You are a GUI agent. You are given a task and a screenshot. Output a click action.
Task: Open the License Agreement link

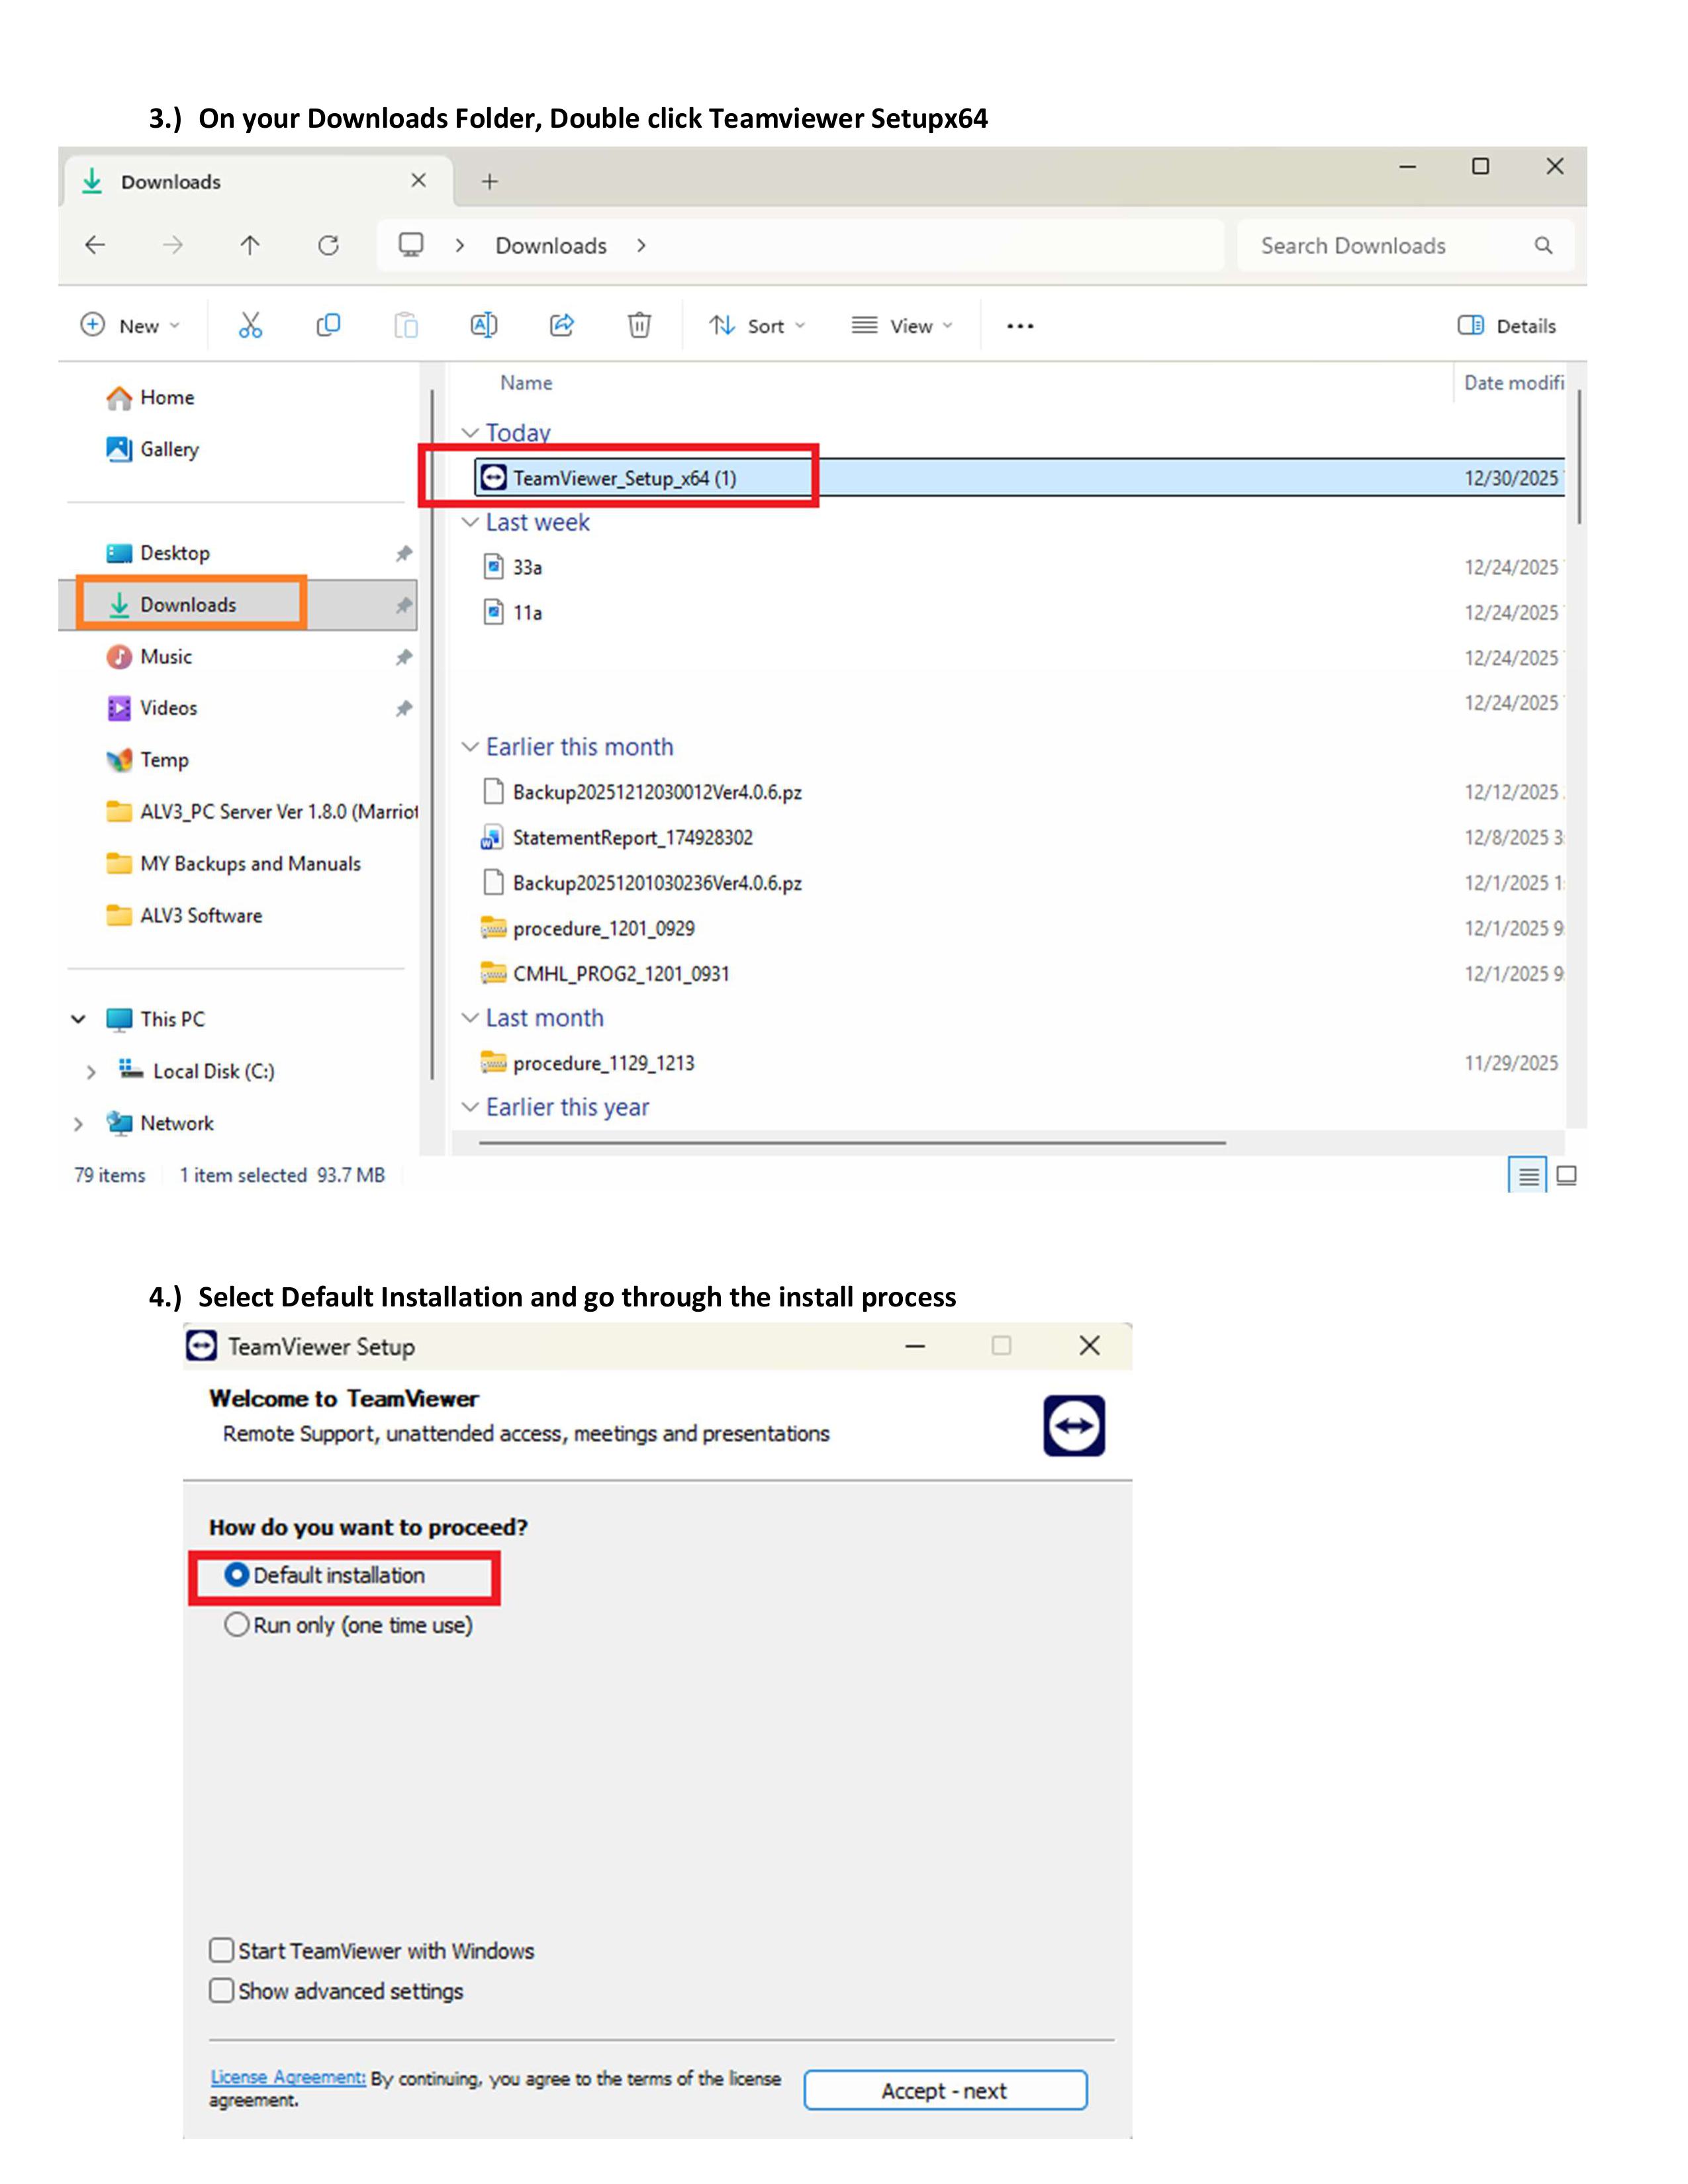pos(287,2078)
